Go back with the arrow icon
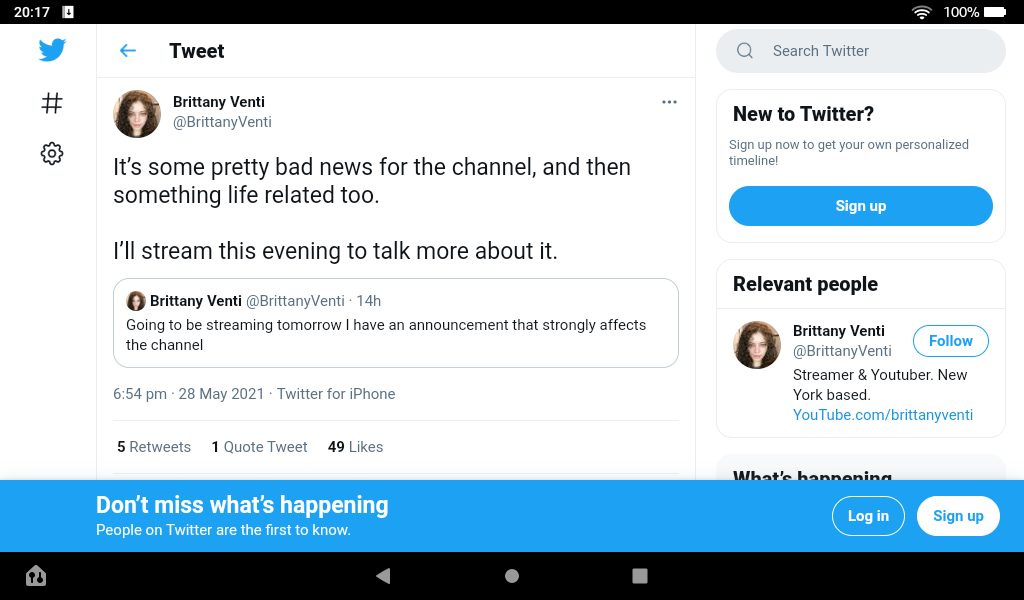 [x=128, y=50]
